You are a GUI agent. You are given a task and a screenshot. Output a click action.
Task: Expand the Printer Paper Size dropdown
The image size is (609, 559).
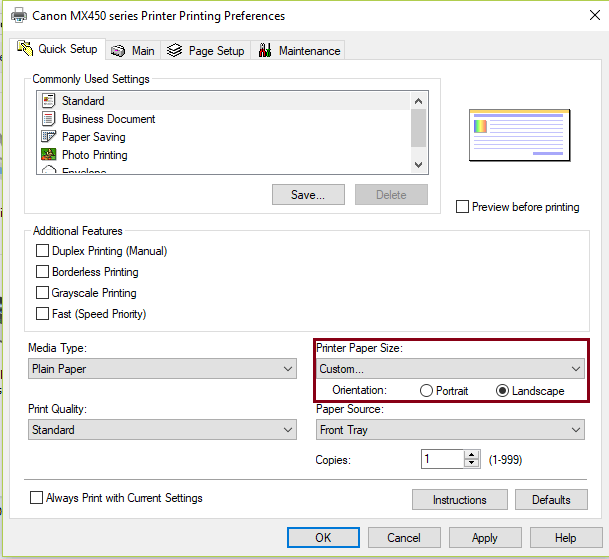point(450,369)
